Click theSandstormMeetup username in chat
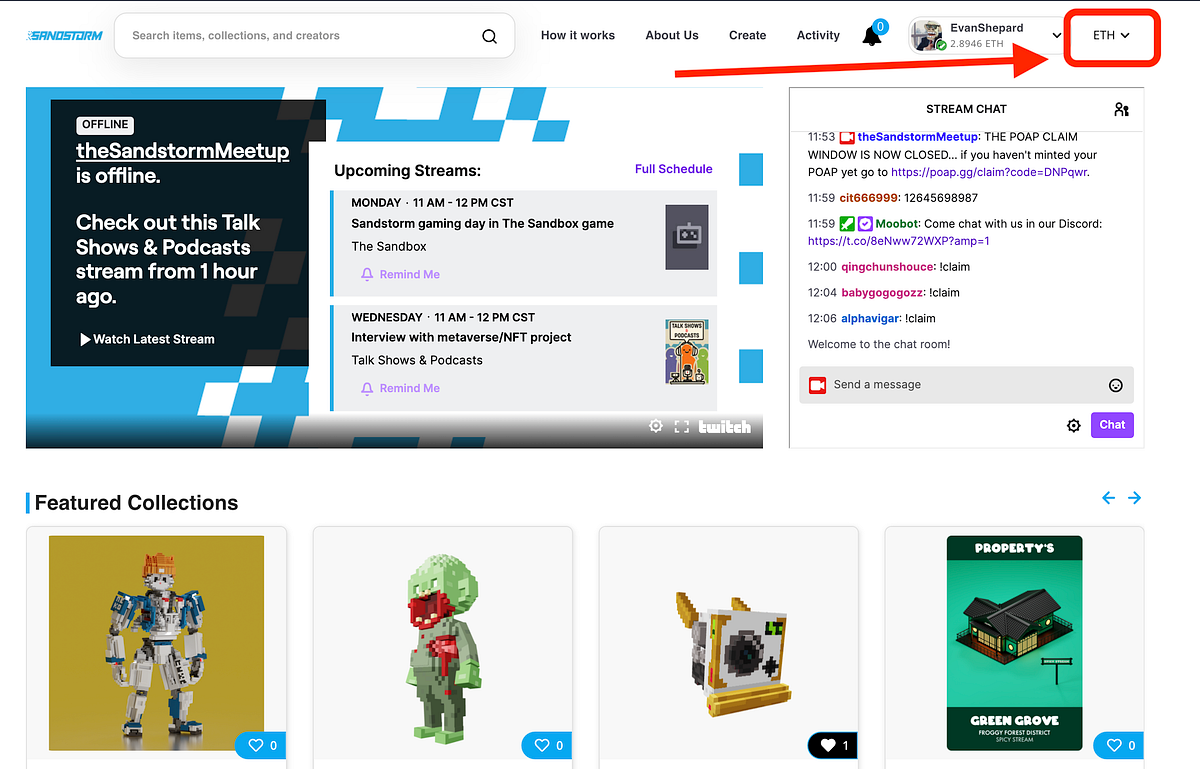1200x769 pixels. click(918, 137)
